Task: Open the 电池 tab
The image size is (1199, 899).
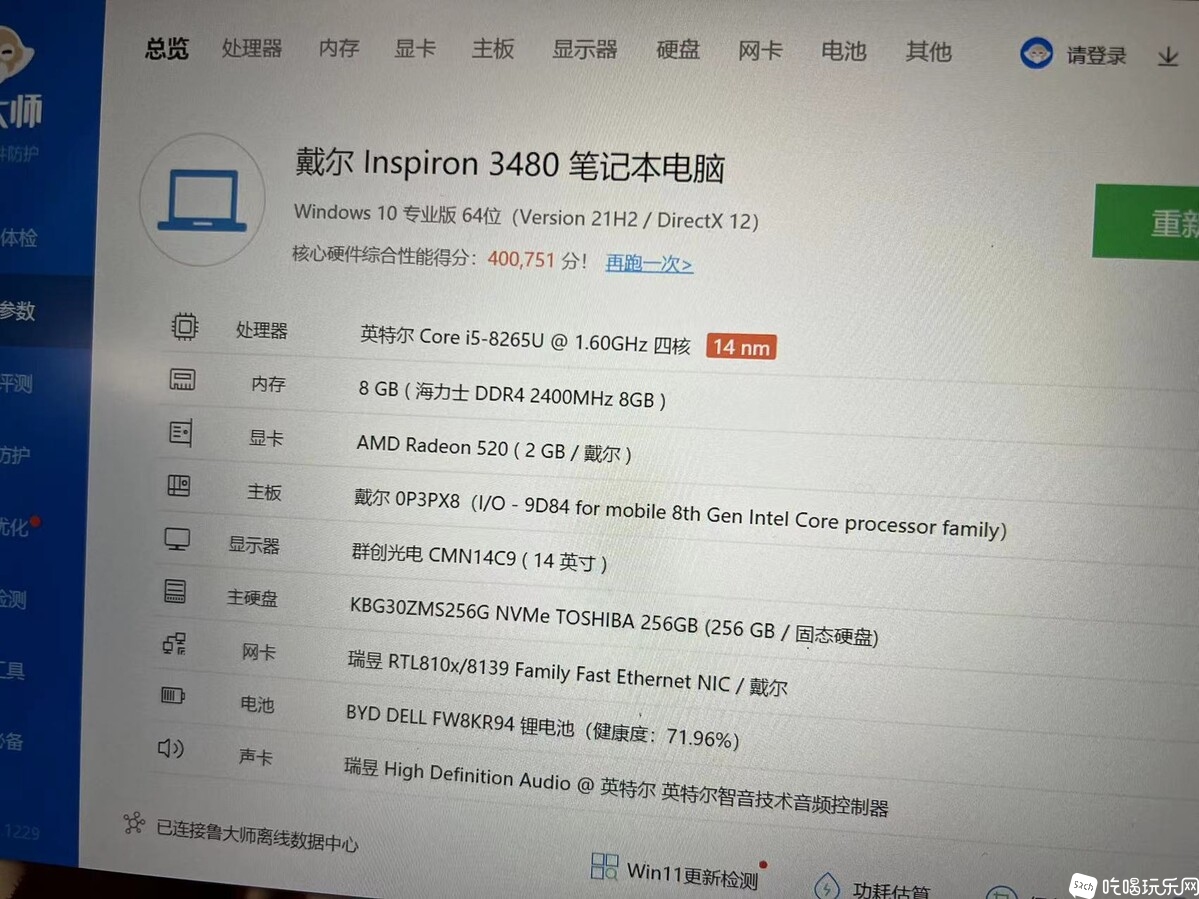Action: tap(843, 51)
